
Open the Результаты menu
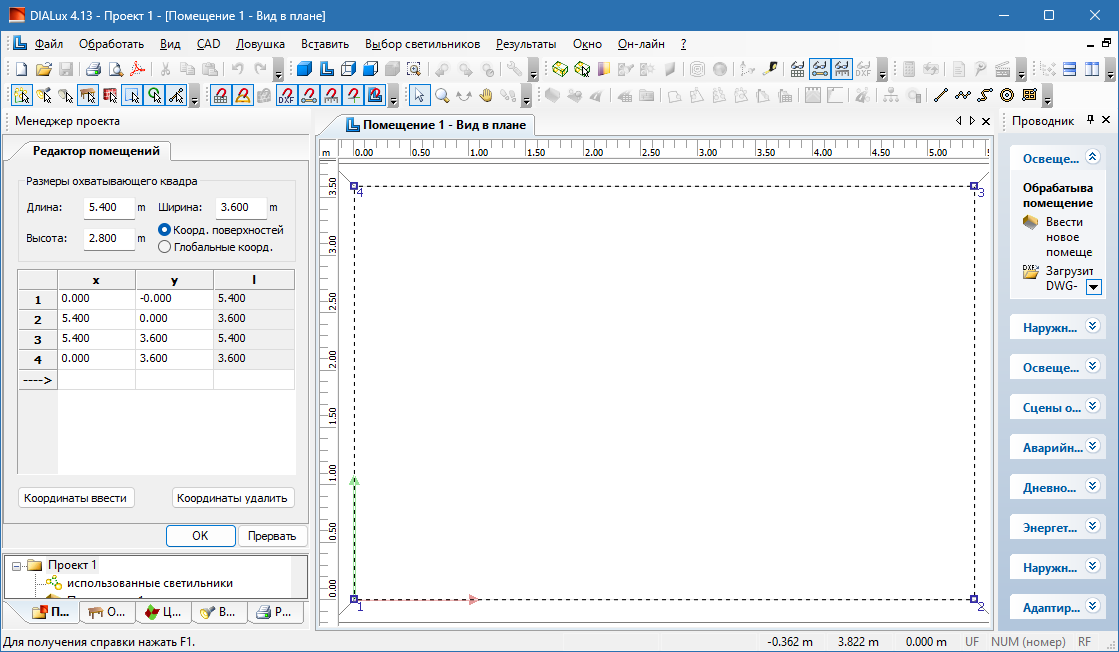(526, 44)
